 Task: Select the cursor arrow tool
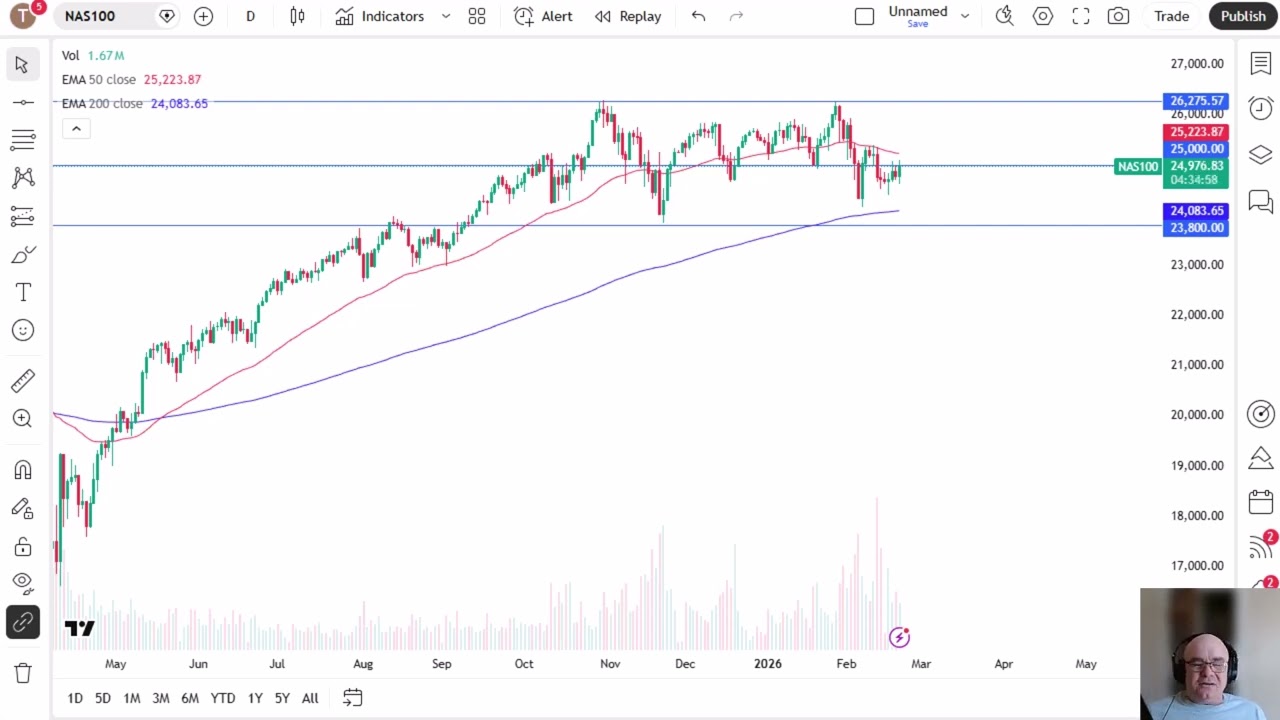coord(22,65)
